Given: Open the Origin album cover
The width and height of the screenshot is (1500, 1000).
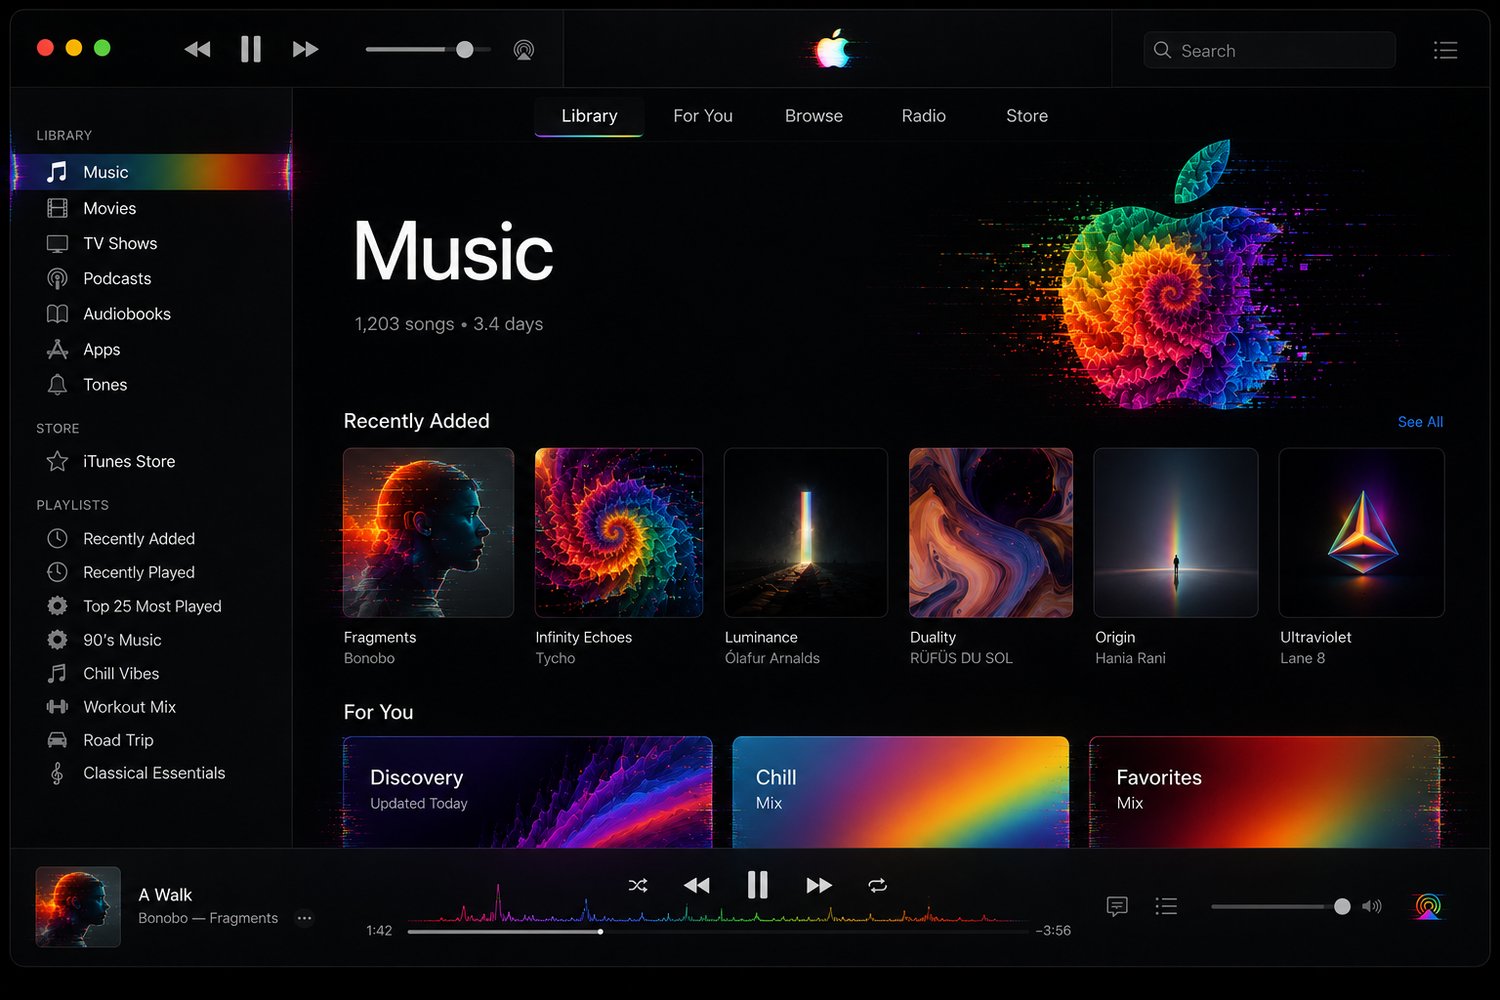Looking at the screenshot, I should tap(1176, 532).
